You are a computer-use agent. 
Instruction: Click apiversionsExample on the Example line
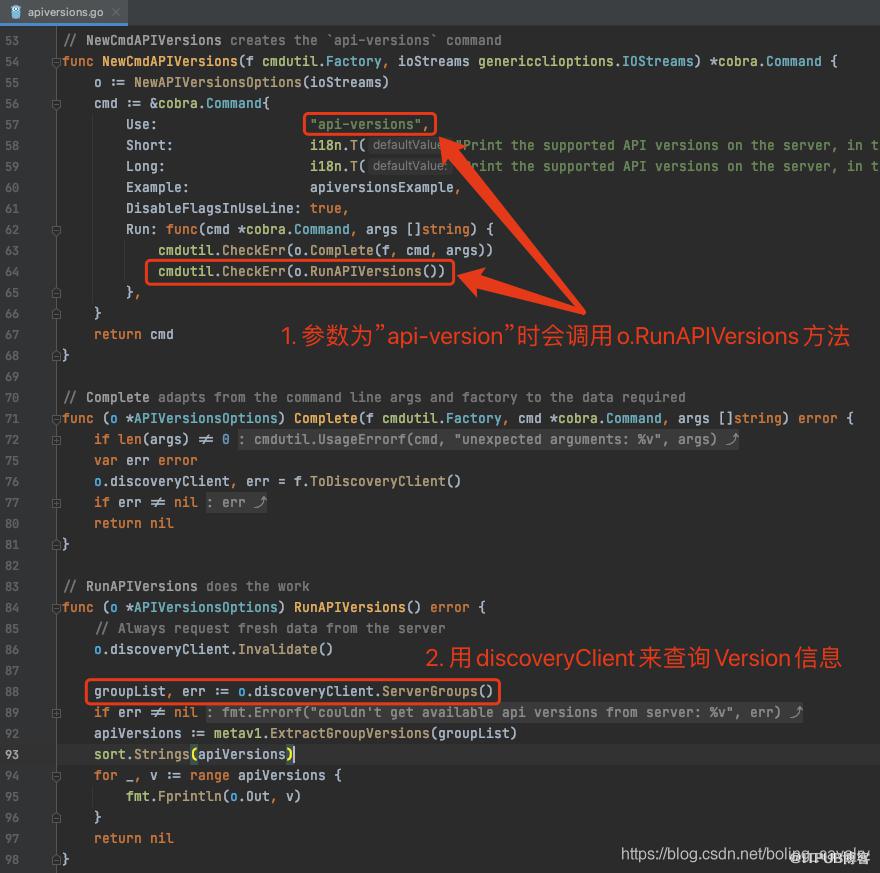point(382,187)
